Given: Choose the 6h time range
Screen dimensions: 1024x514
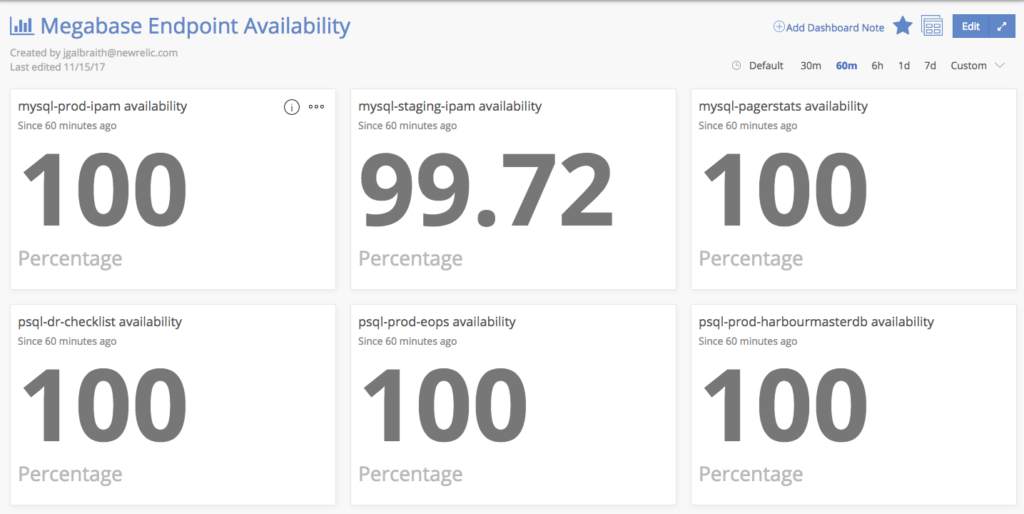Looking at the screenshot, I should (x=877, y=65).
